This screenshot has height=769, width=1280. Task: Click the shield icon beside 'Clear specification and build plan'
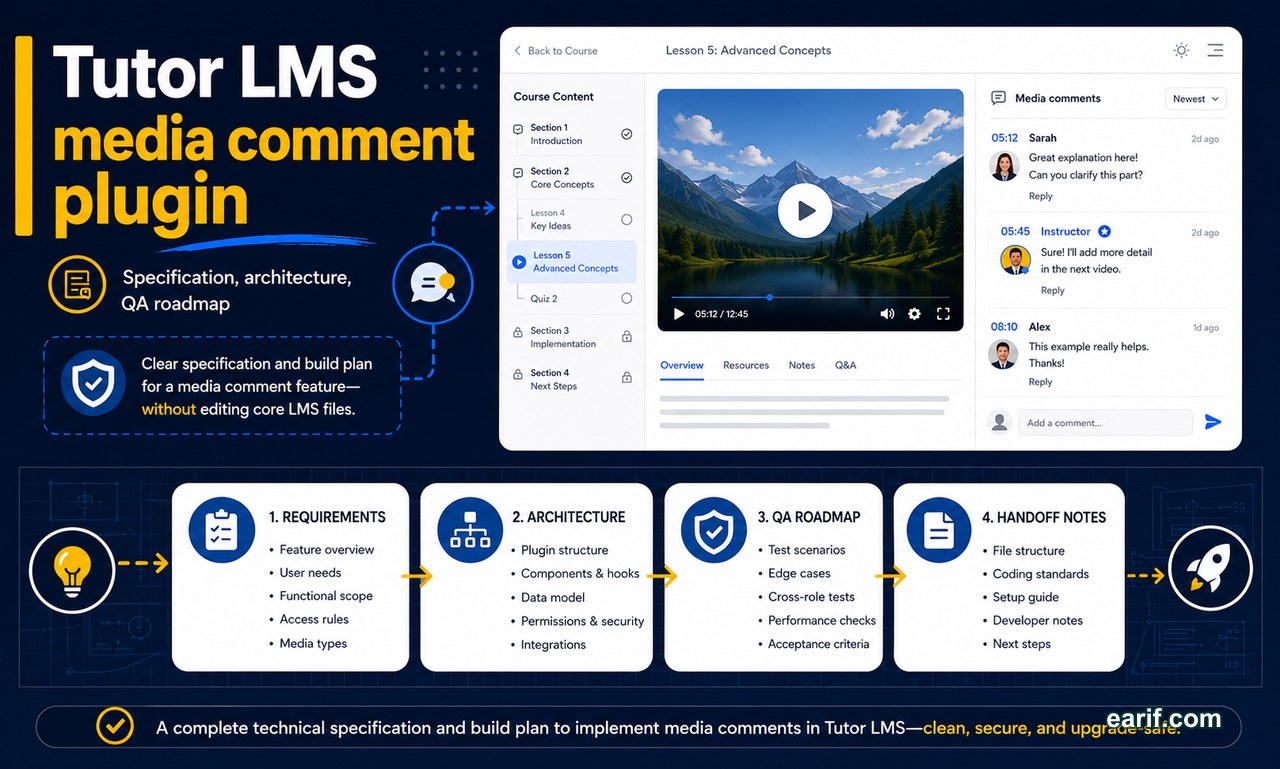(x=94, y=384)
